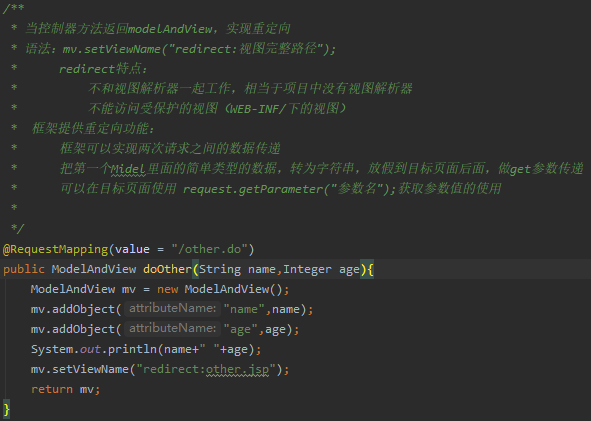
Task: Click the comment closing marker */
Action: point(17,229)
